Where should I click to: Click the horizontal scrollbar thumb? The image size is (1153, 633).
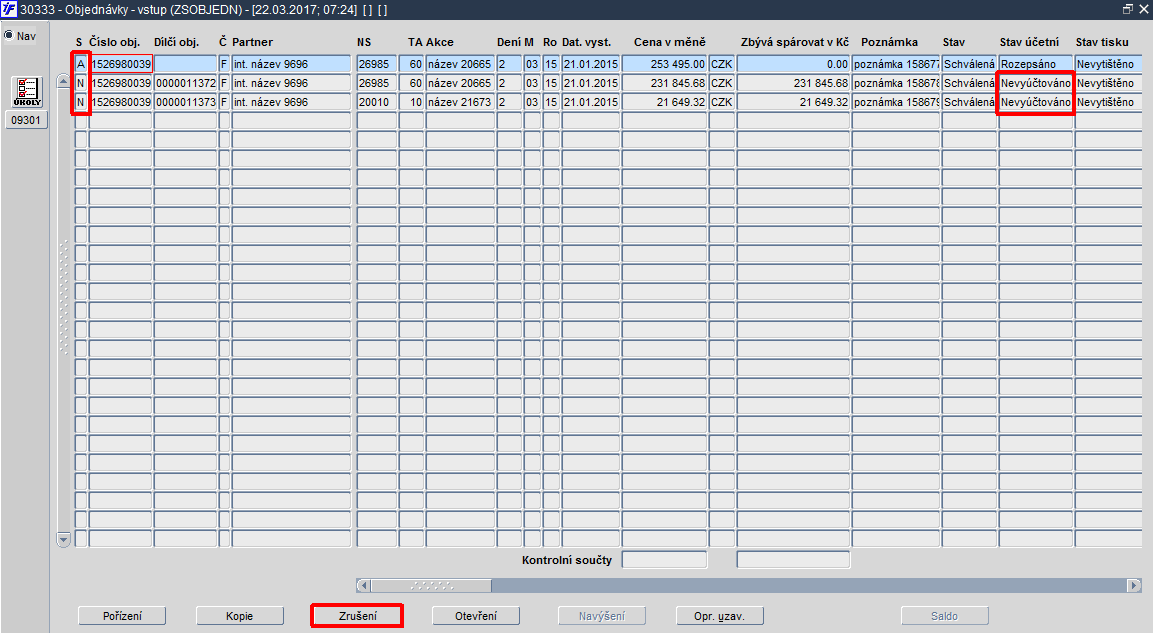point(432,586)
